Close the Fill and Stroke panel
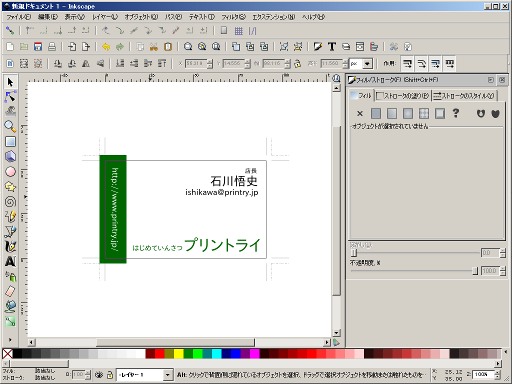Screen dimensions: 512x384 coord(502,80)
